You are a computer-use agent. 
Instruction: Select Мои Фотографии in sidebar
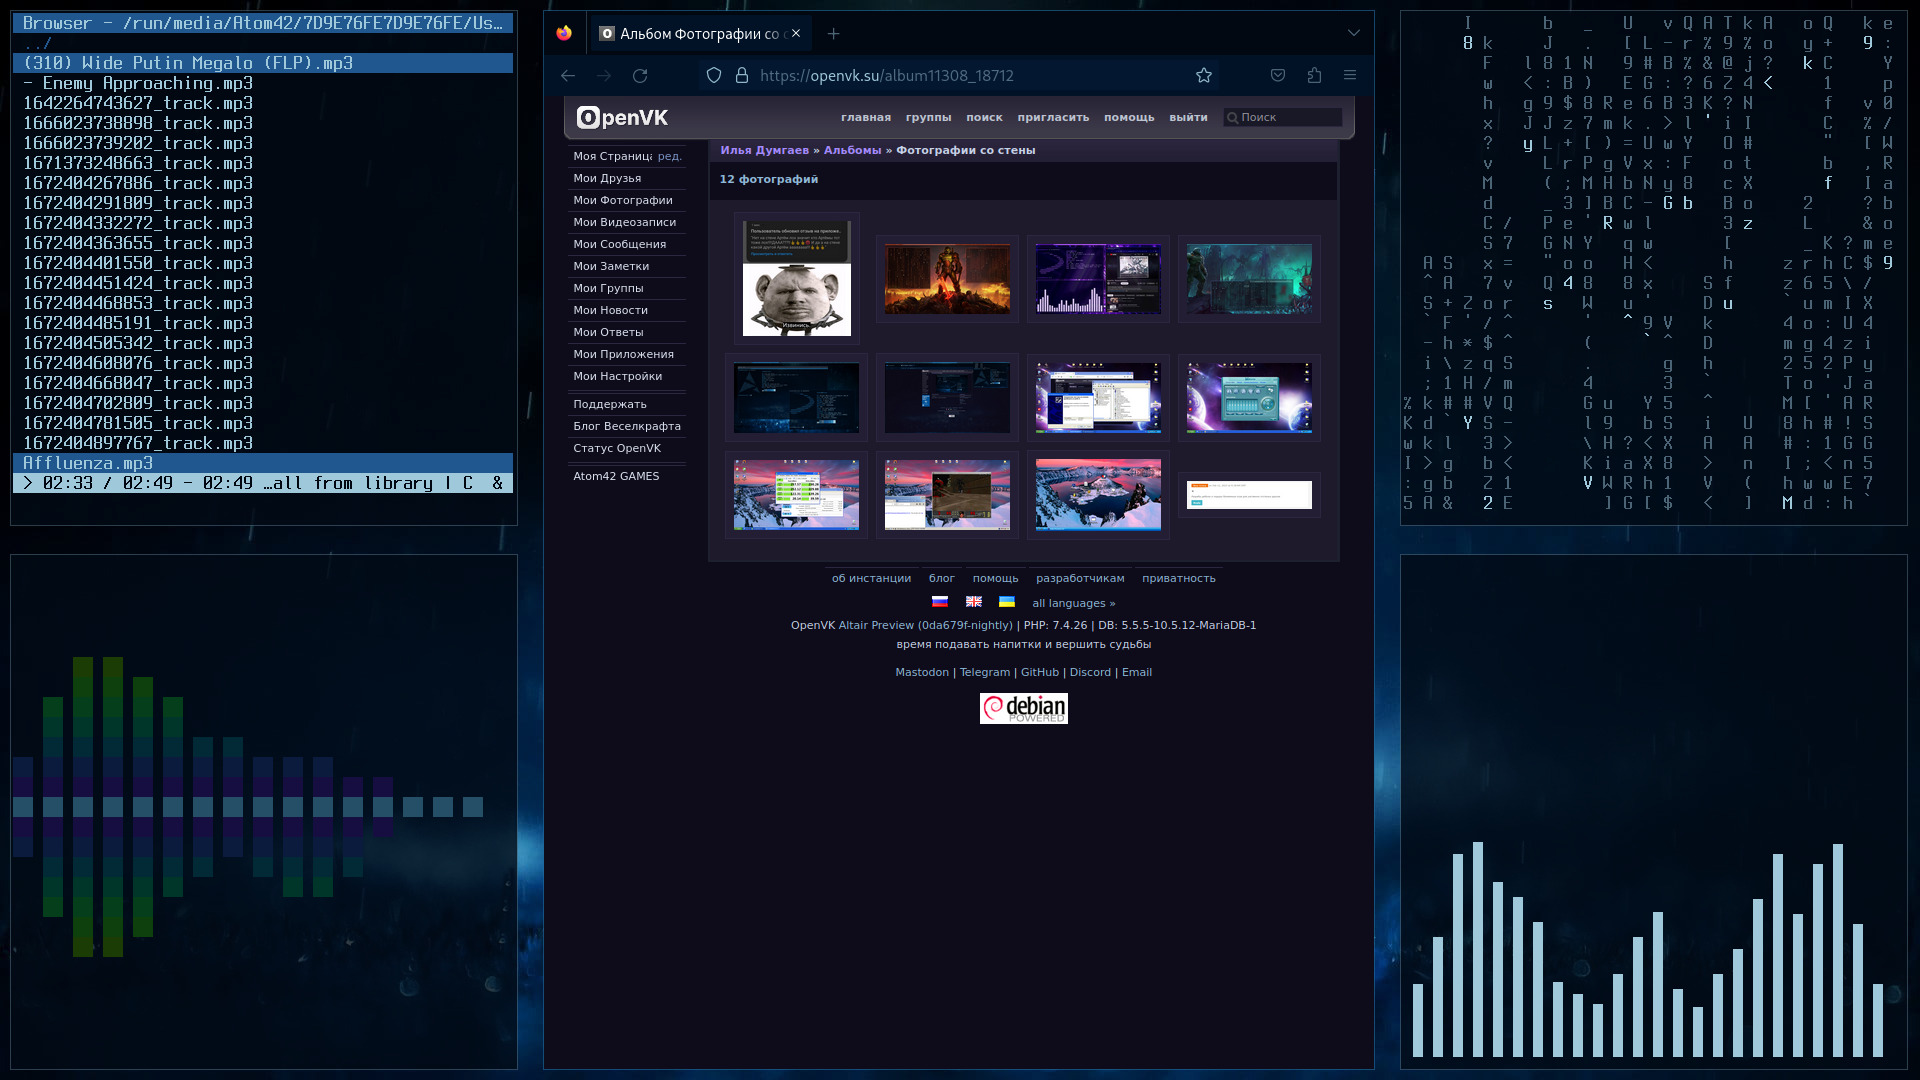[622, 200]
